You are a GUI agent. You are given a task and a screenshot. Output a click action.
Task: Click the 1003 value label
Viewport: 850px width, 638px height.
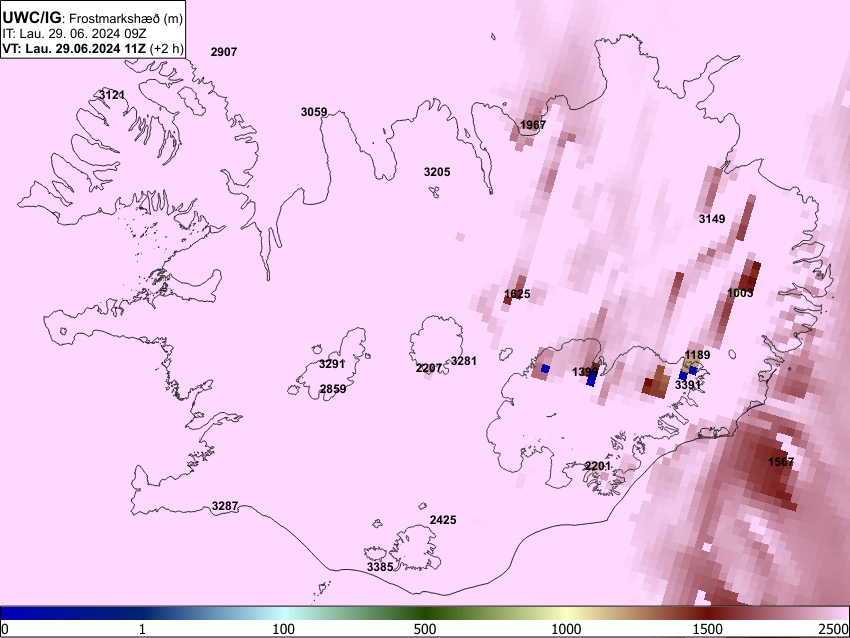click(740, 293)
